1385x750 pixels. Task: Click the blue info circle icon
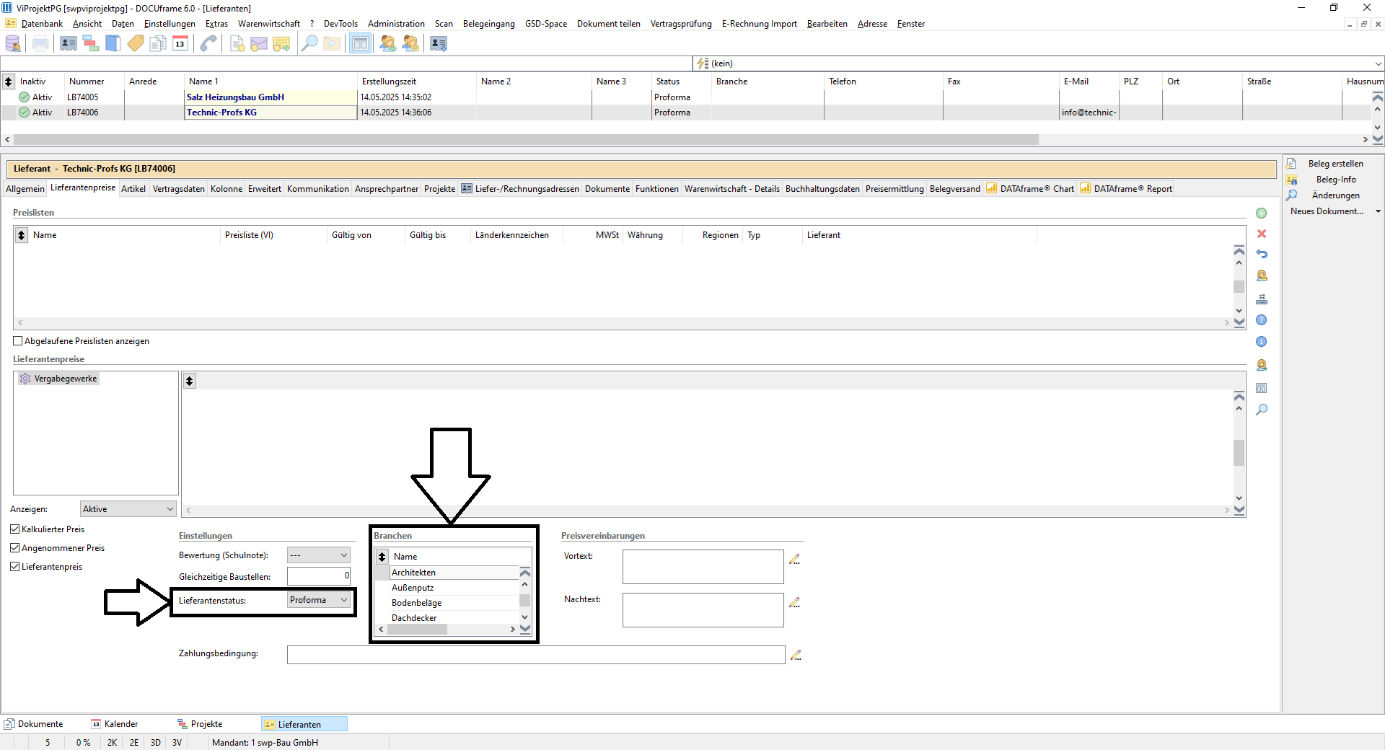click(x=1262, y=342)
